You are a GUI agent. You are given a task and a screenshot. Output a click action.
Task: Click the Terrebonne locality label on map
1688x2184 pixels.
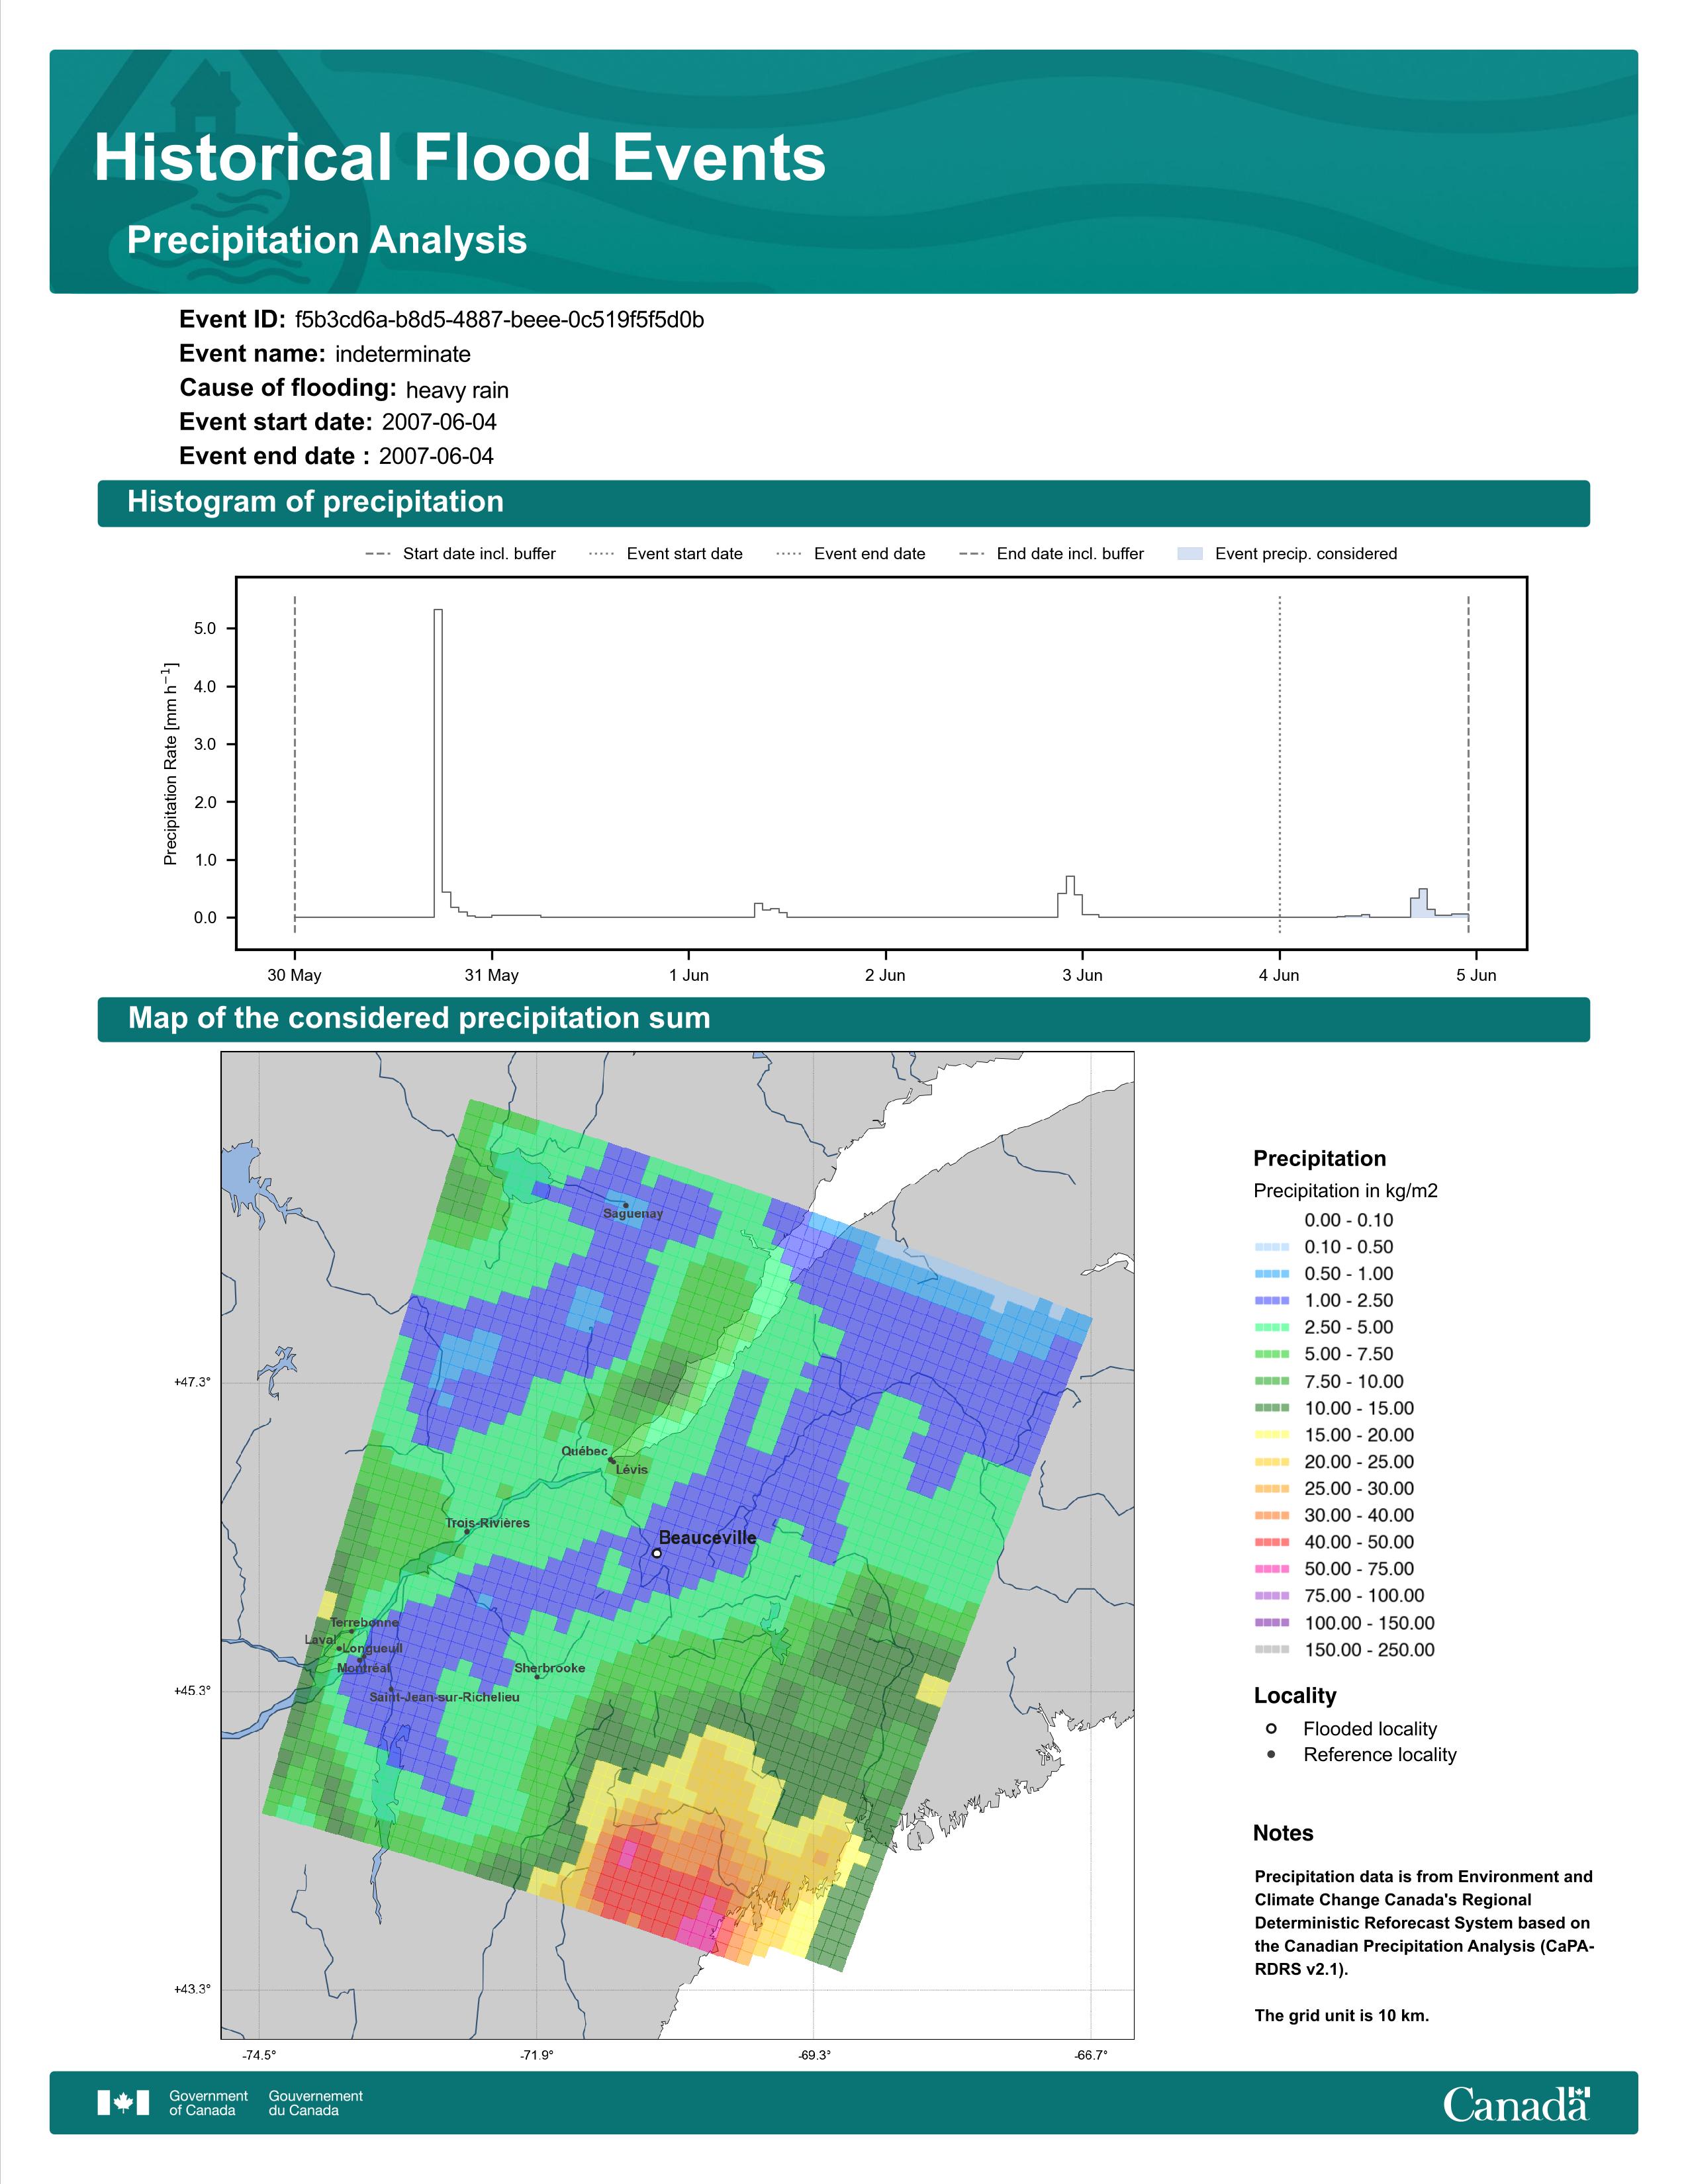pyautogui.click(x=365, y=1622)
